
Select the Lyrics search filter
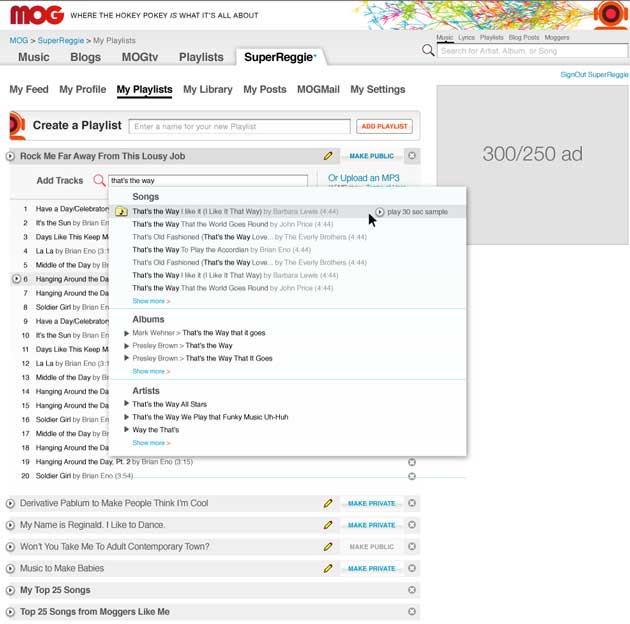click(466, 37)
